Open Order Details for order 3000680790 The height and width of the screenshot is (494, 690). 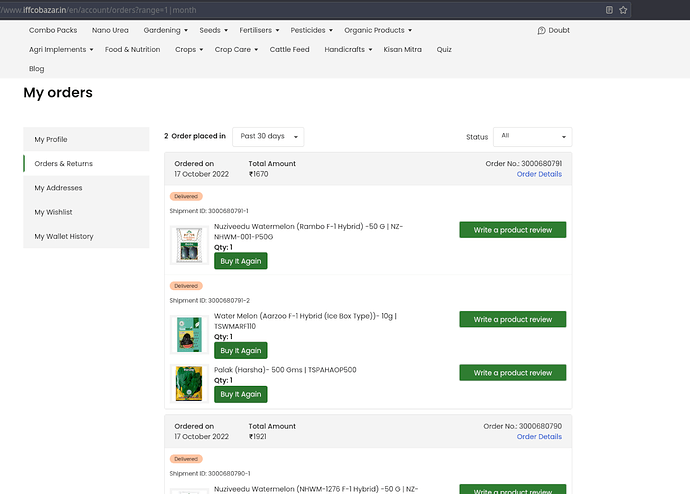tap(539, 437)
